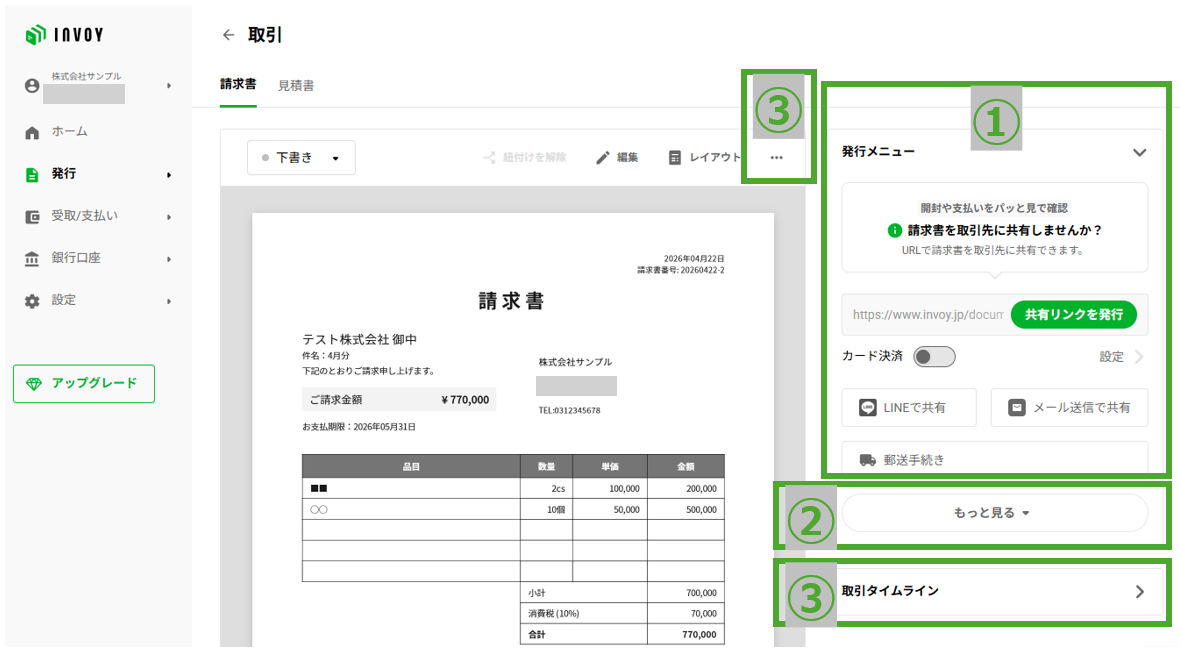This screenshot has width=1180, height=653.
Task: Click the レイアウト toolbar button
Action: [704, 157]
